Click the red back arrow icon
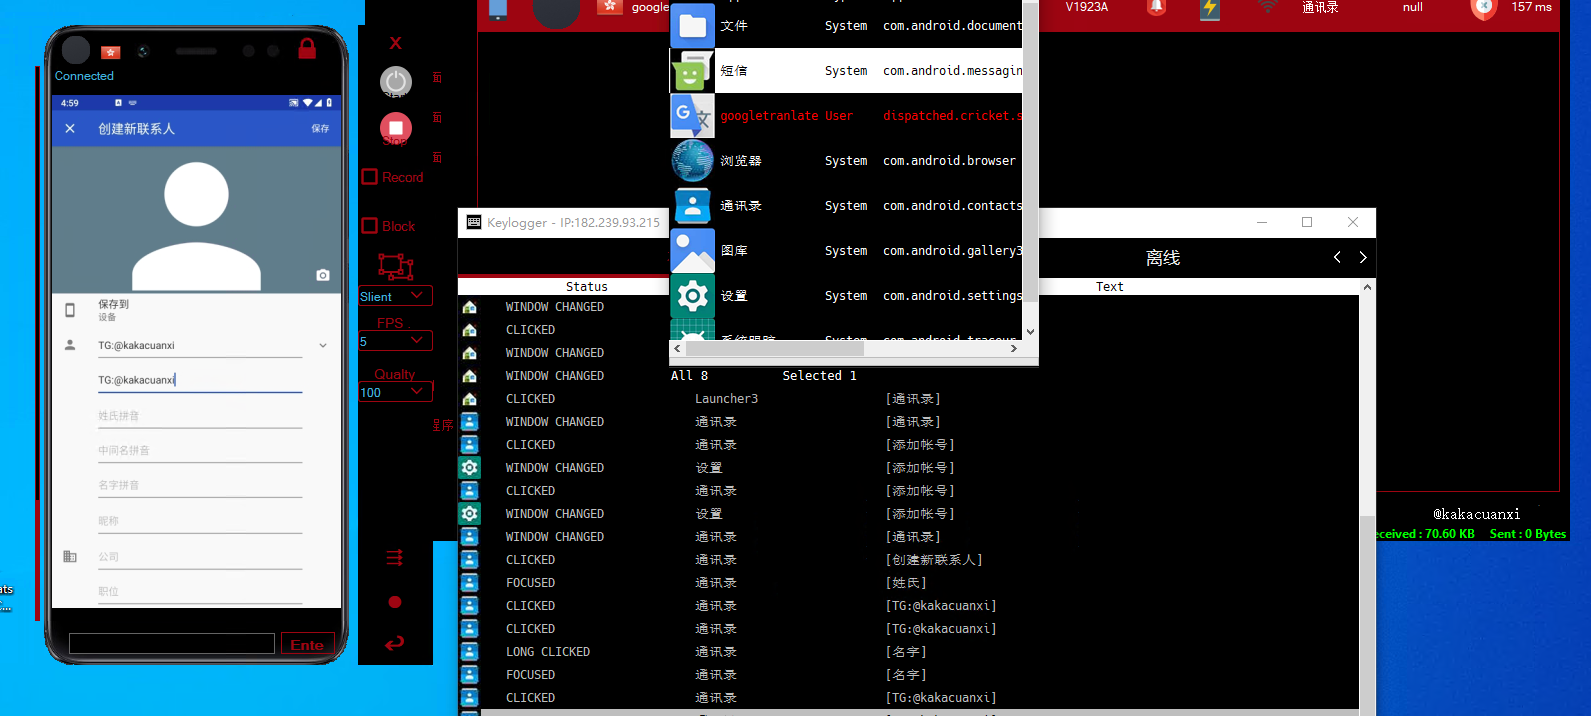1591x716 pixels. click(395, 643)
